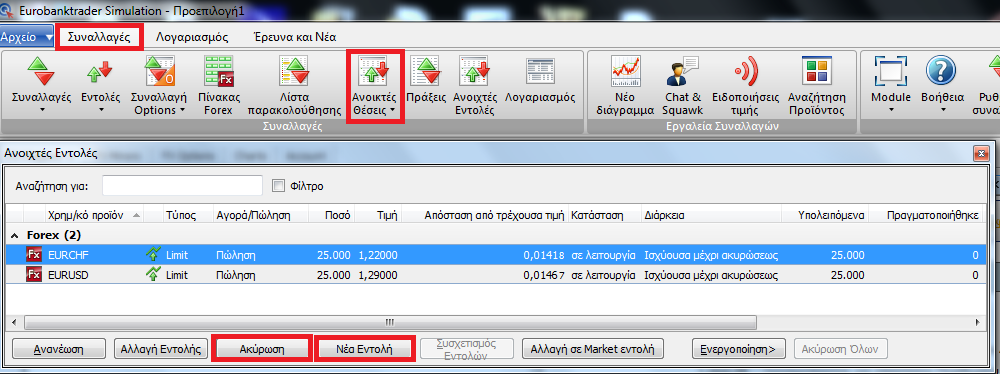
Task: Click the 1,29000 price cell
Action: 378,275
